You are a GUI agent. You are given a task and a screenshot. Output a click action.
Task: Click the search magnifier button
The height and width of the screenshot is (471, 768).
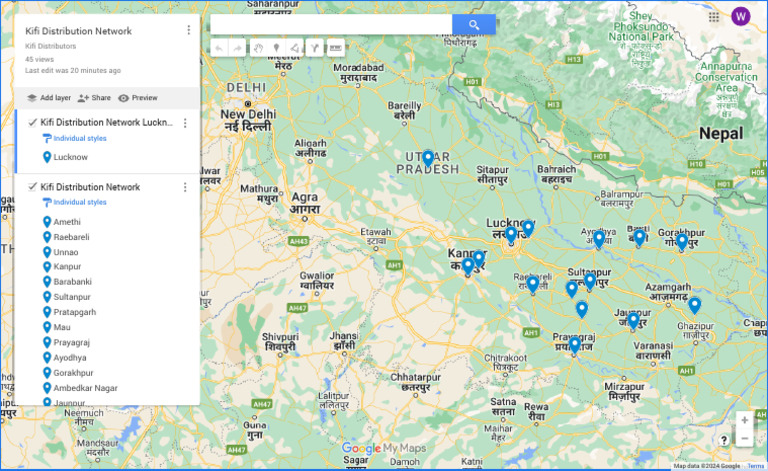pyautogui.click(x=474, y=24)
